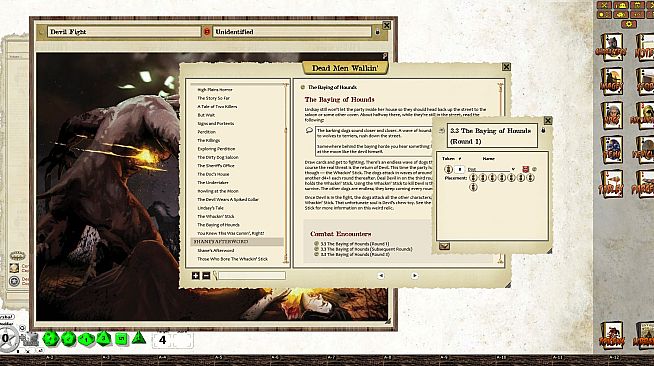The image size is (654, 366).
Task: Select 'The Dirty Dog Saloon' entry
Action: click(x=218, y=157)
